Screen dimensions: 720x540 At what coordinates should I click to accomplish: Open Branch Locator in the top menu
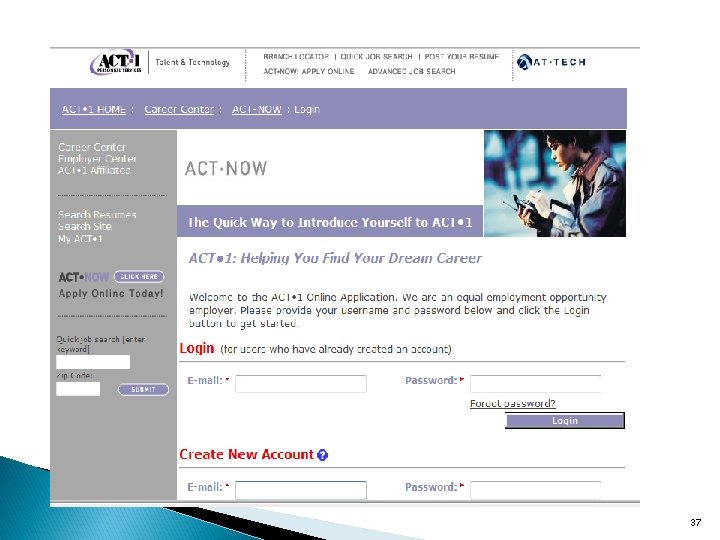(x=296, y=56)
